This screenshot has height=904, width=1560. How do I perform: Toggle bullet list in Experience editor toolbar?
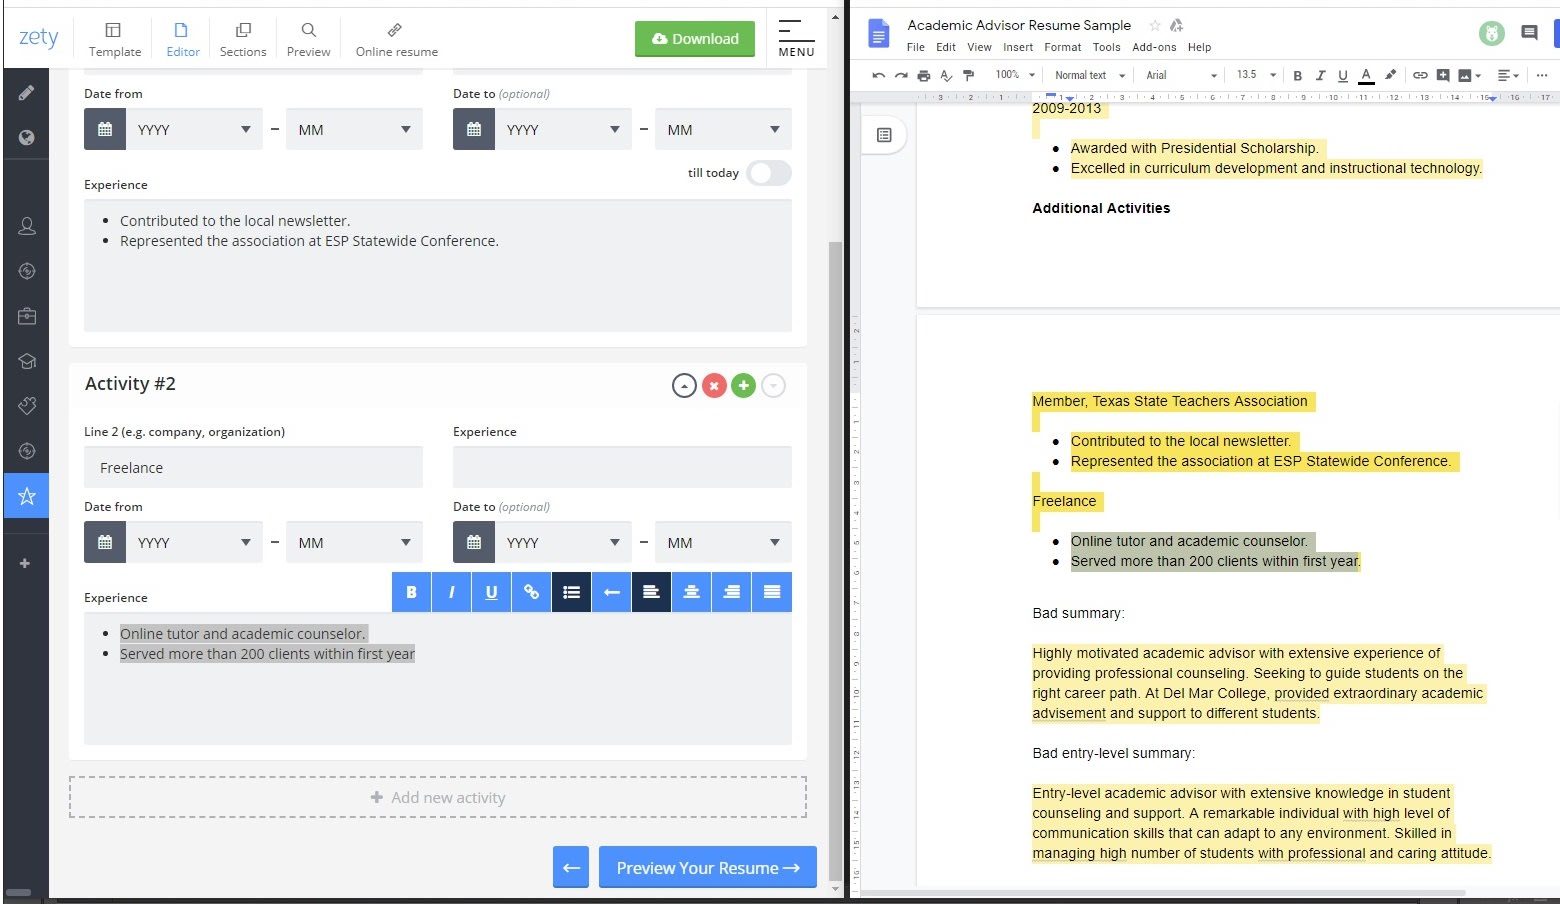(571, 592)
